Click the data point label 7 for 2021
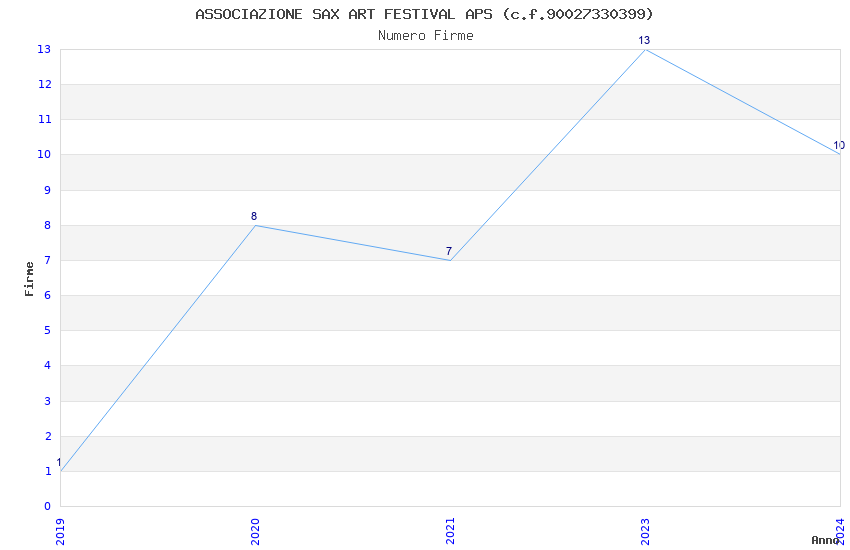The height and width of the screenshot is (550, 850). pyautogui.click(x=449, y=251)
